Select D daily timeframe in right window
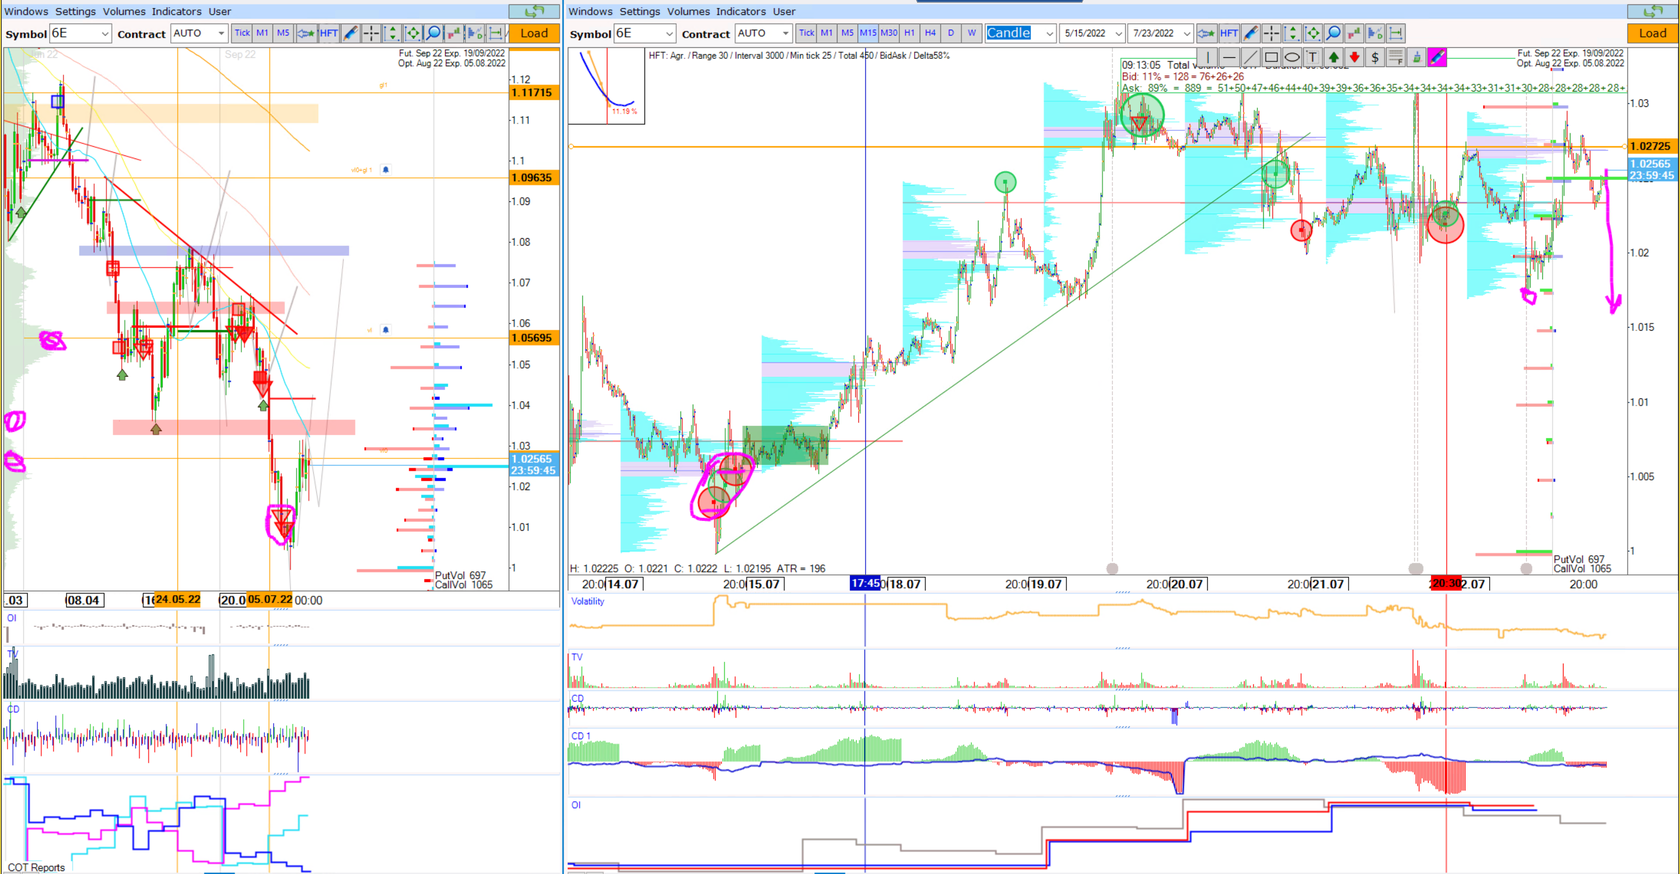 pyautogui.click(x=950, y=33)
